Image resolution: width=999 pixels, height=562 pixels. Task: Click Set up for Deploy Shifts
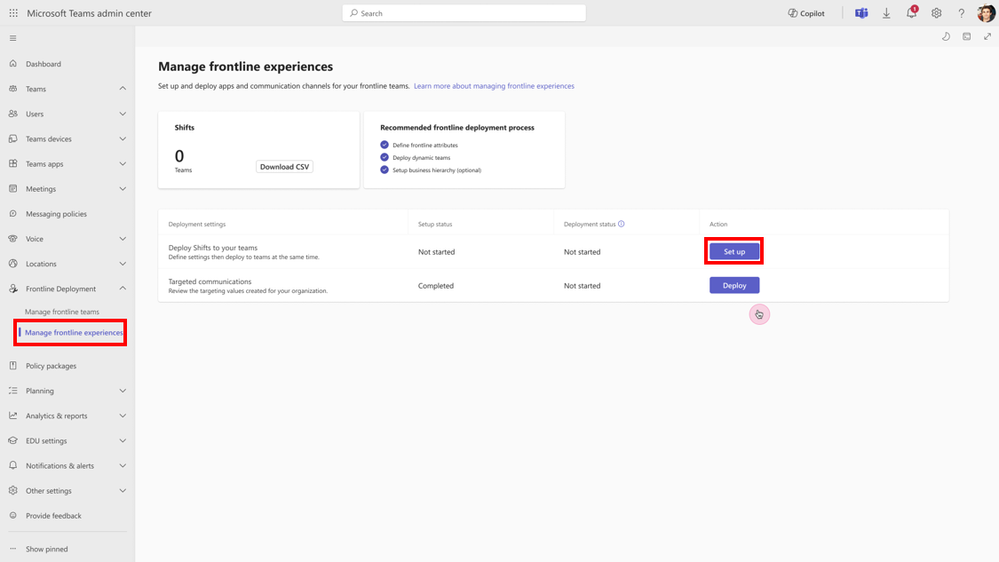click(x=734, y=252)
